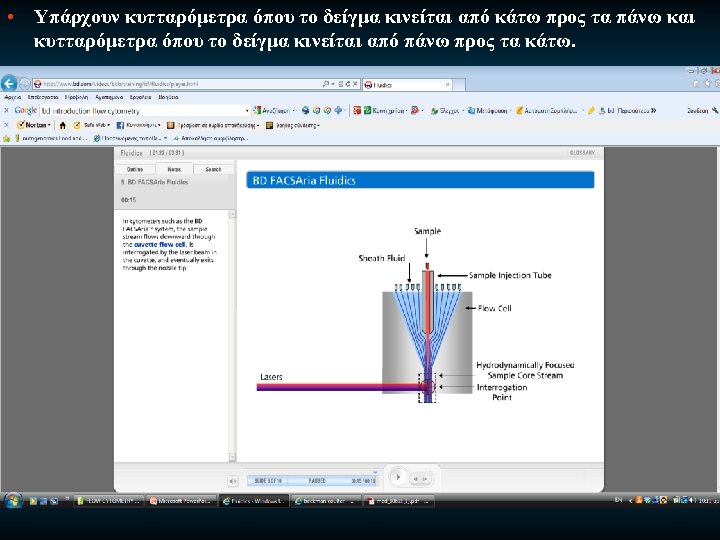
Task: Open the Norton card protection dropdown
Action: pos(213,125)
